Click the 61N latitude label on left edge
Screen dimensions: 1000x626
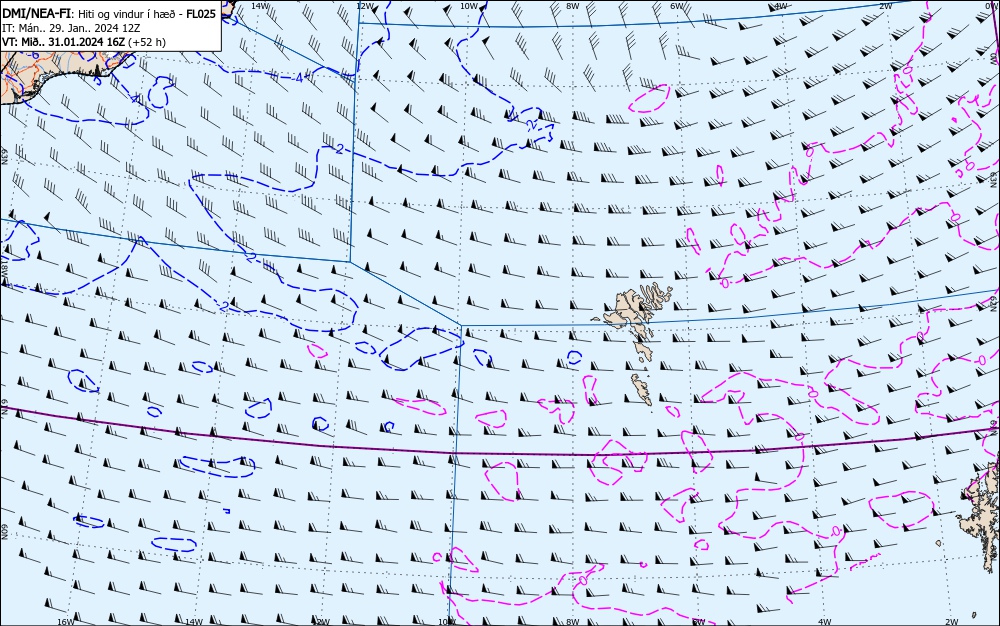4,407
